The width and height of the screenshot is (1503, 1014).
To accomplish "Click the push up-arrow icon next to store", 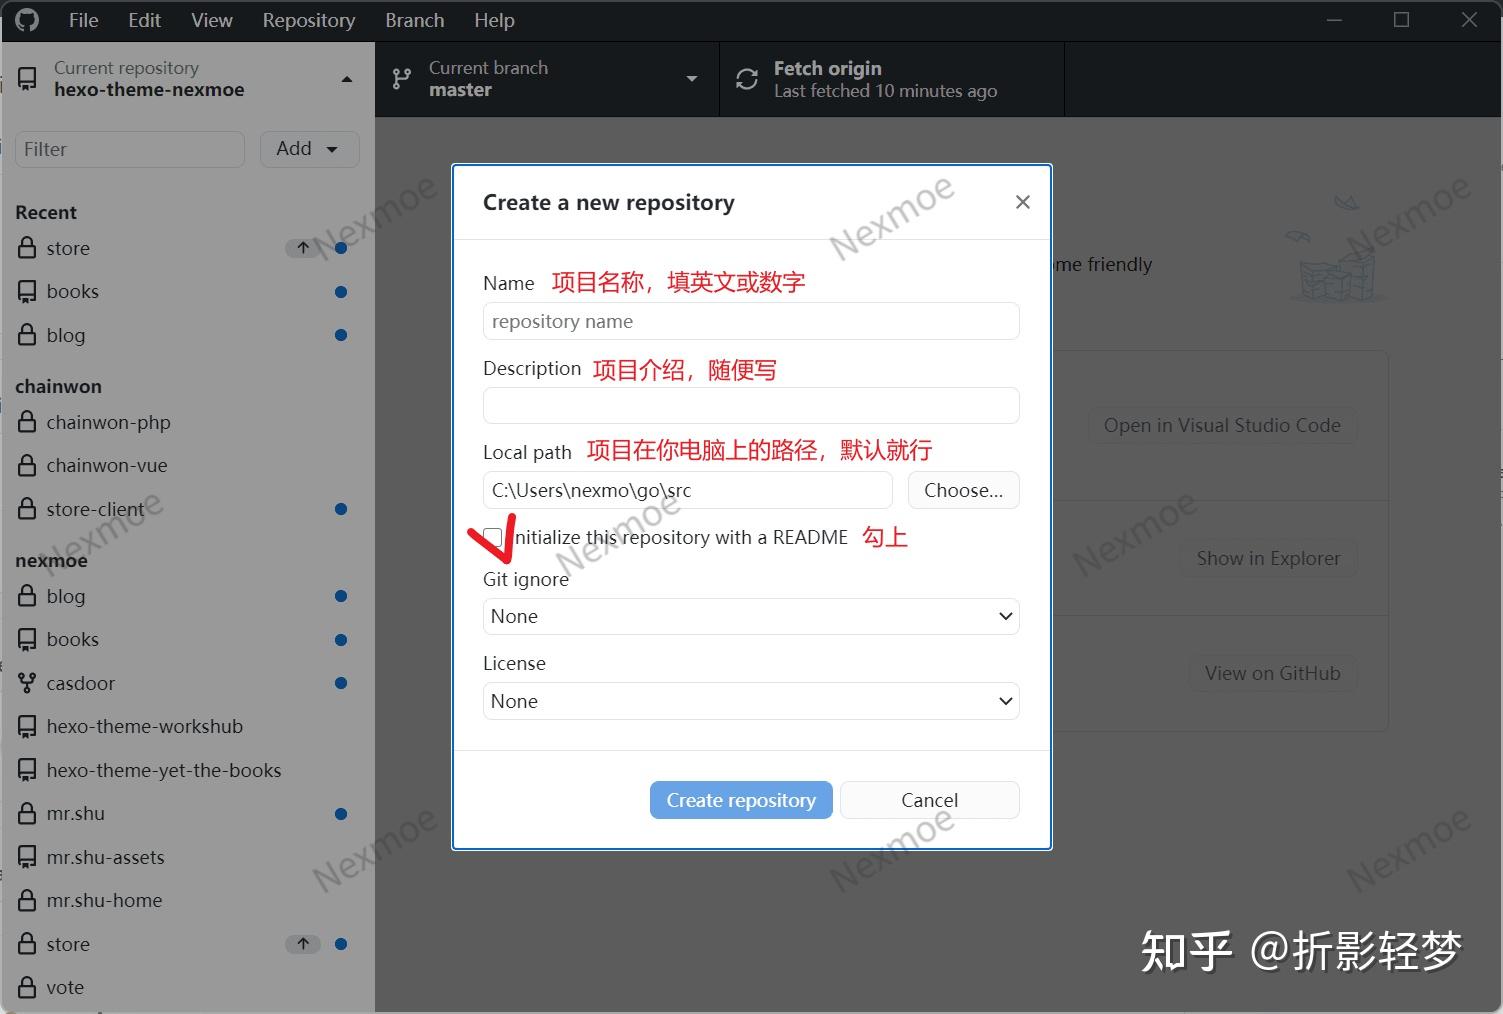I will click(x=303, y=248).
